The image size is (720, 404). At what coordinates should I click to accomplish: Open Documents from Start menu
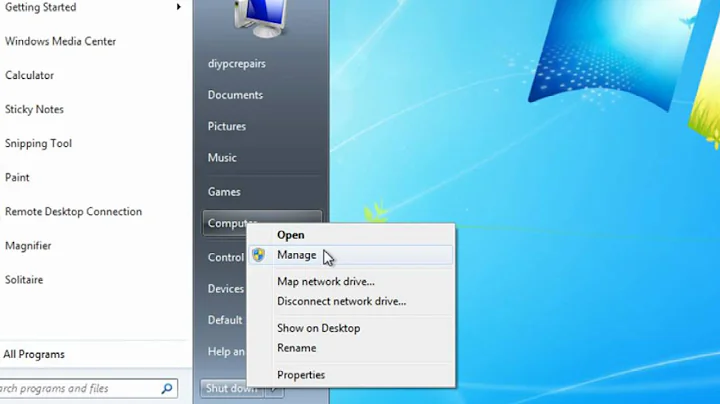[x=235, y=95]
